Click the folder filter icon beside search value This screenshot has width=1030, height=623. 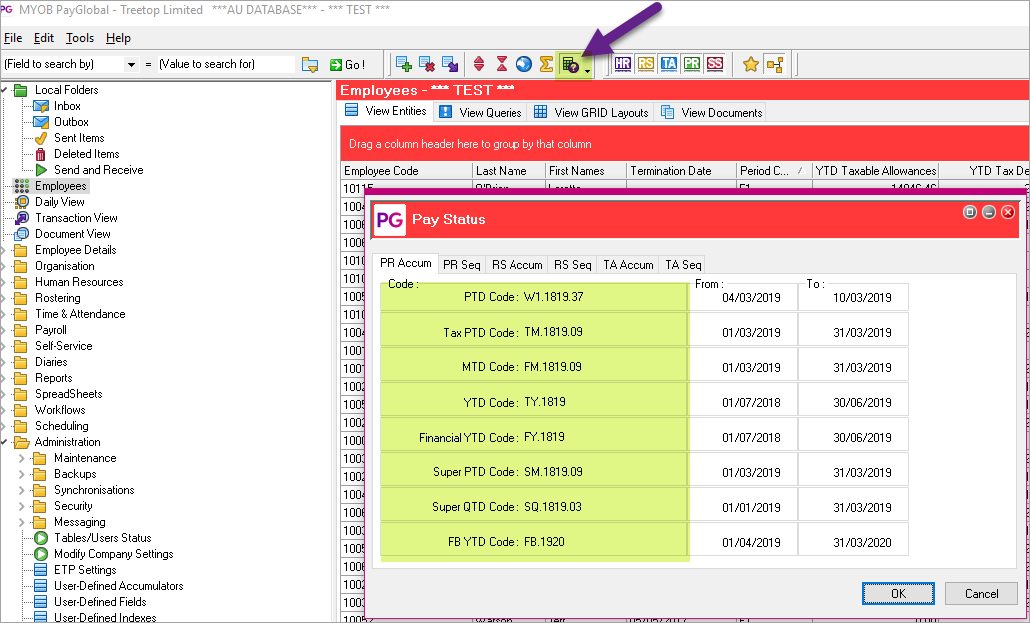pos(309,64)
